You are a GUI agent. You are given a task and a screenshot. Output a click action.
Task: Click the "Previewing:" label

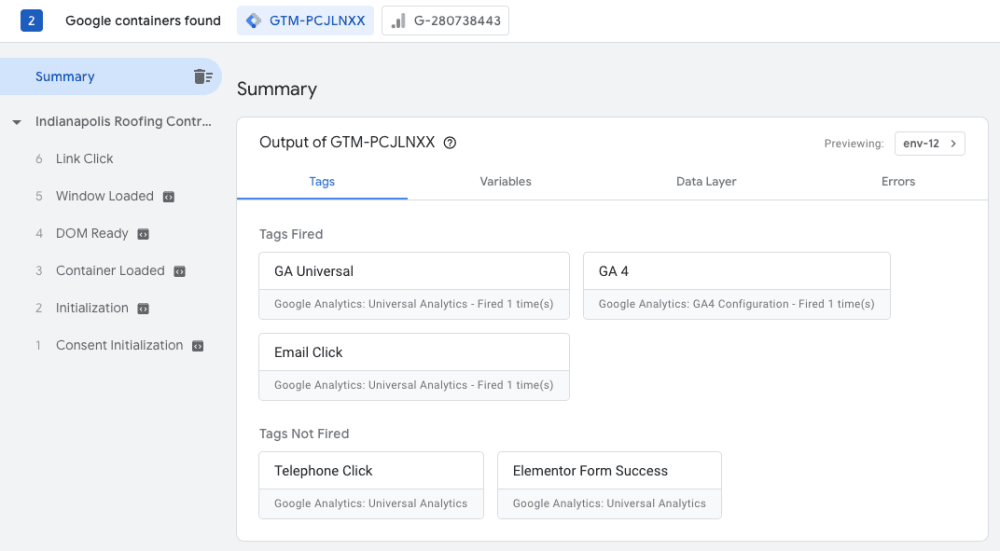tap(854, 143)
